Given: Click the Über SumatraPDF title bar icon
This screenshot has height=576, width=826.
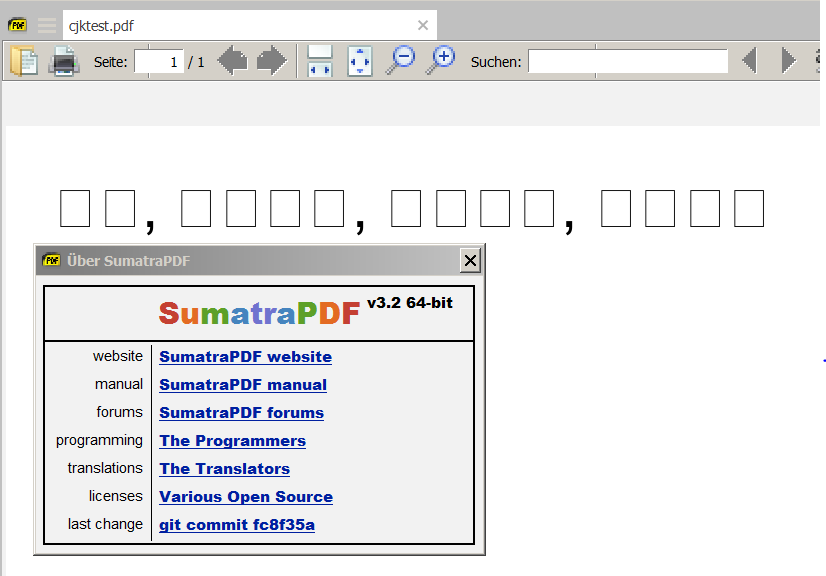Looking at the screenshot, I should pyautogui.click(x=51, y=260).
